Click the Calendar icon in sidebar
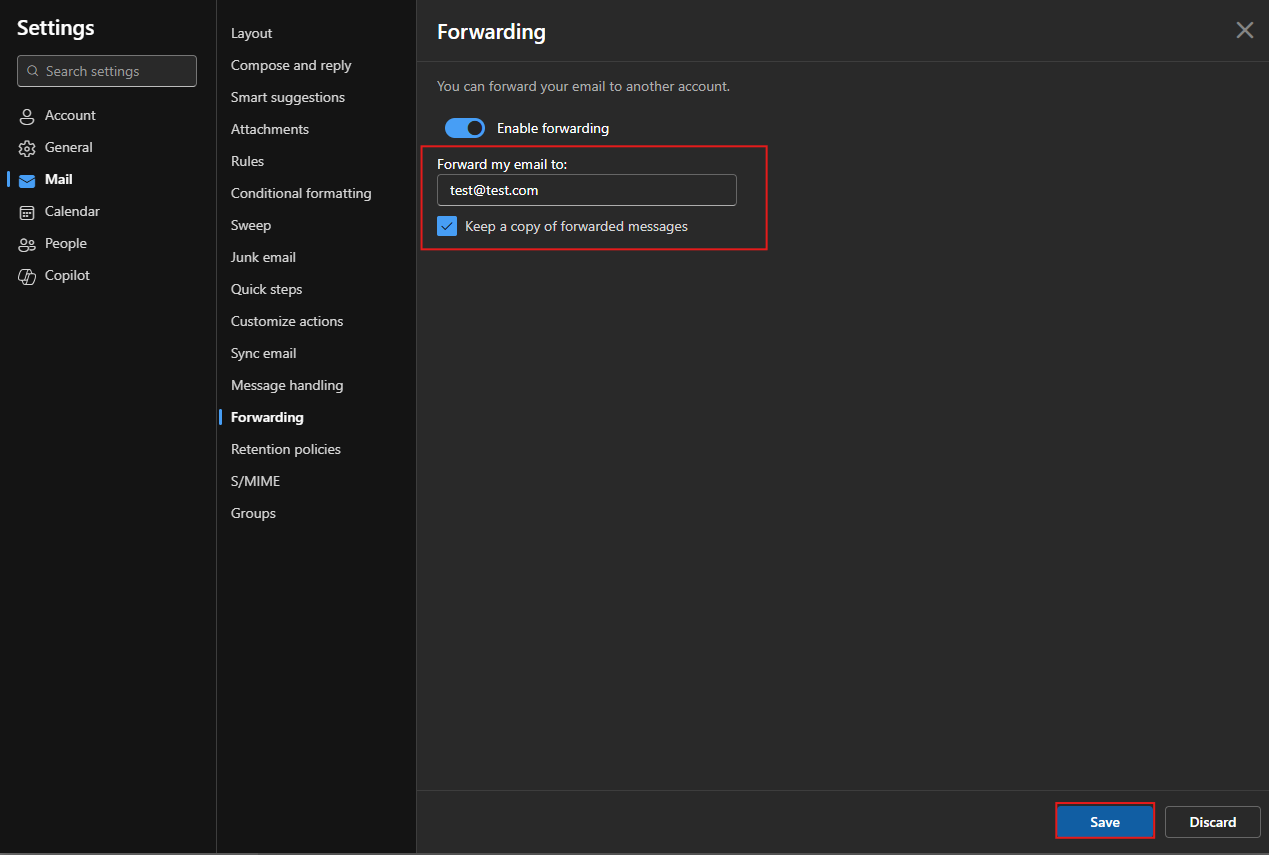Image resolution: width=1269 pixels, height=855 pixels. 27,212
